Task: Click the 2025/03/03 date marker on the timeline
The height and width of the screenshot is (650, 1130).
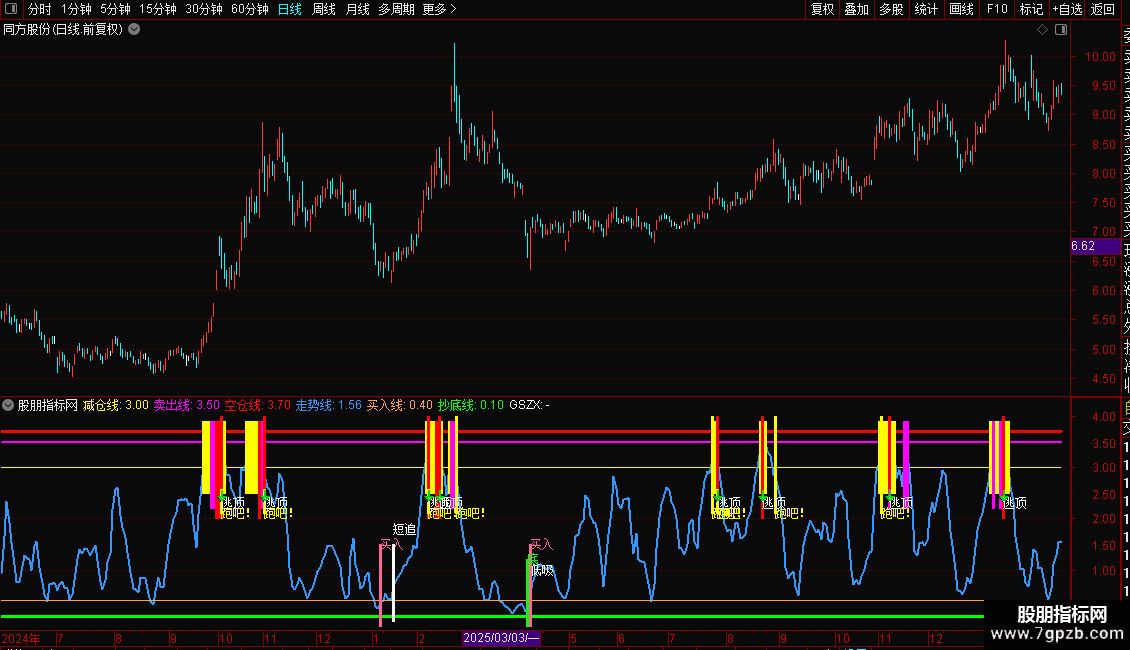Action: 501,638
